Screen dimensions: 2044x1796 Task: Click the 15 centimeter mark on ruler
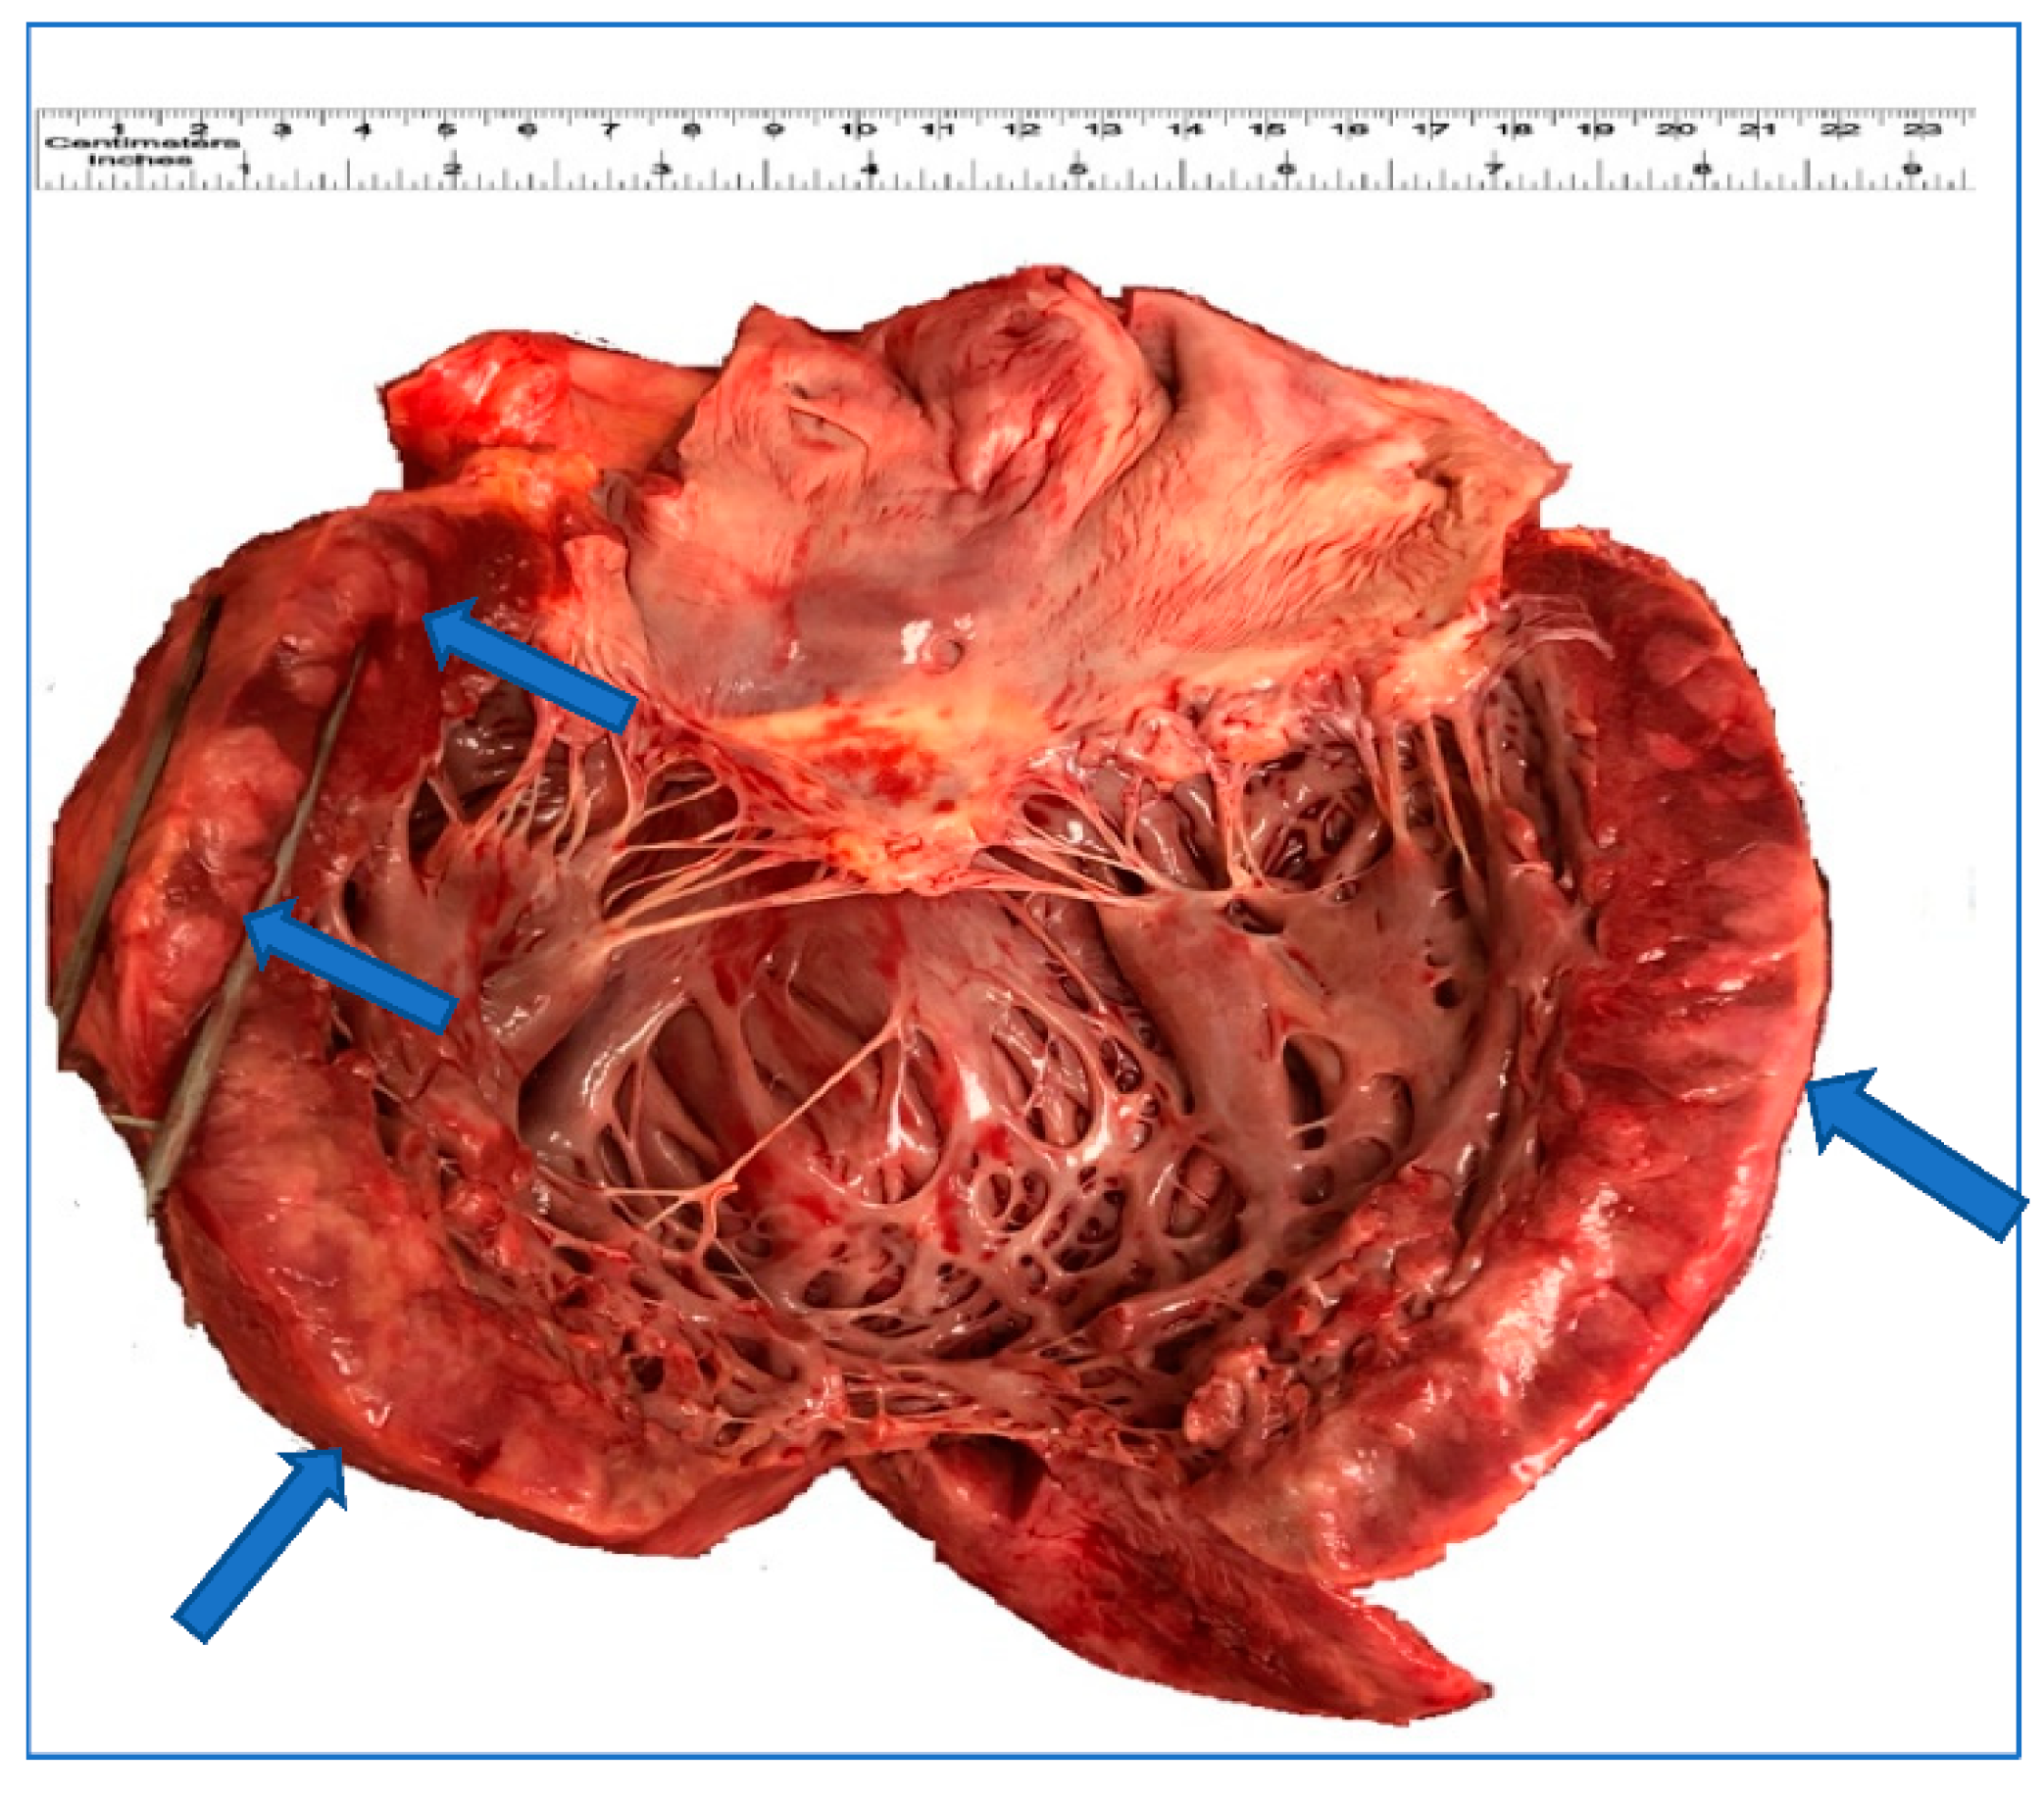pyautogui.click(x=1266, y=130)
